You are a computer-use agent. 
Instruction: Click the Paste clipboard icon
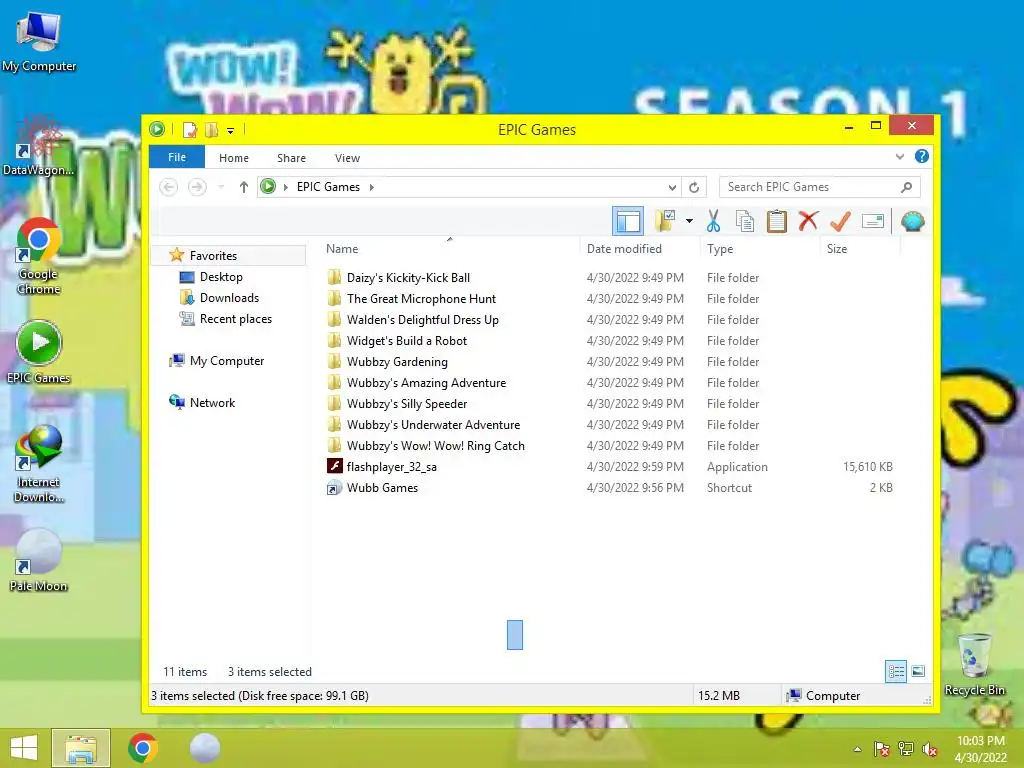tap(776, 221)
